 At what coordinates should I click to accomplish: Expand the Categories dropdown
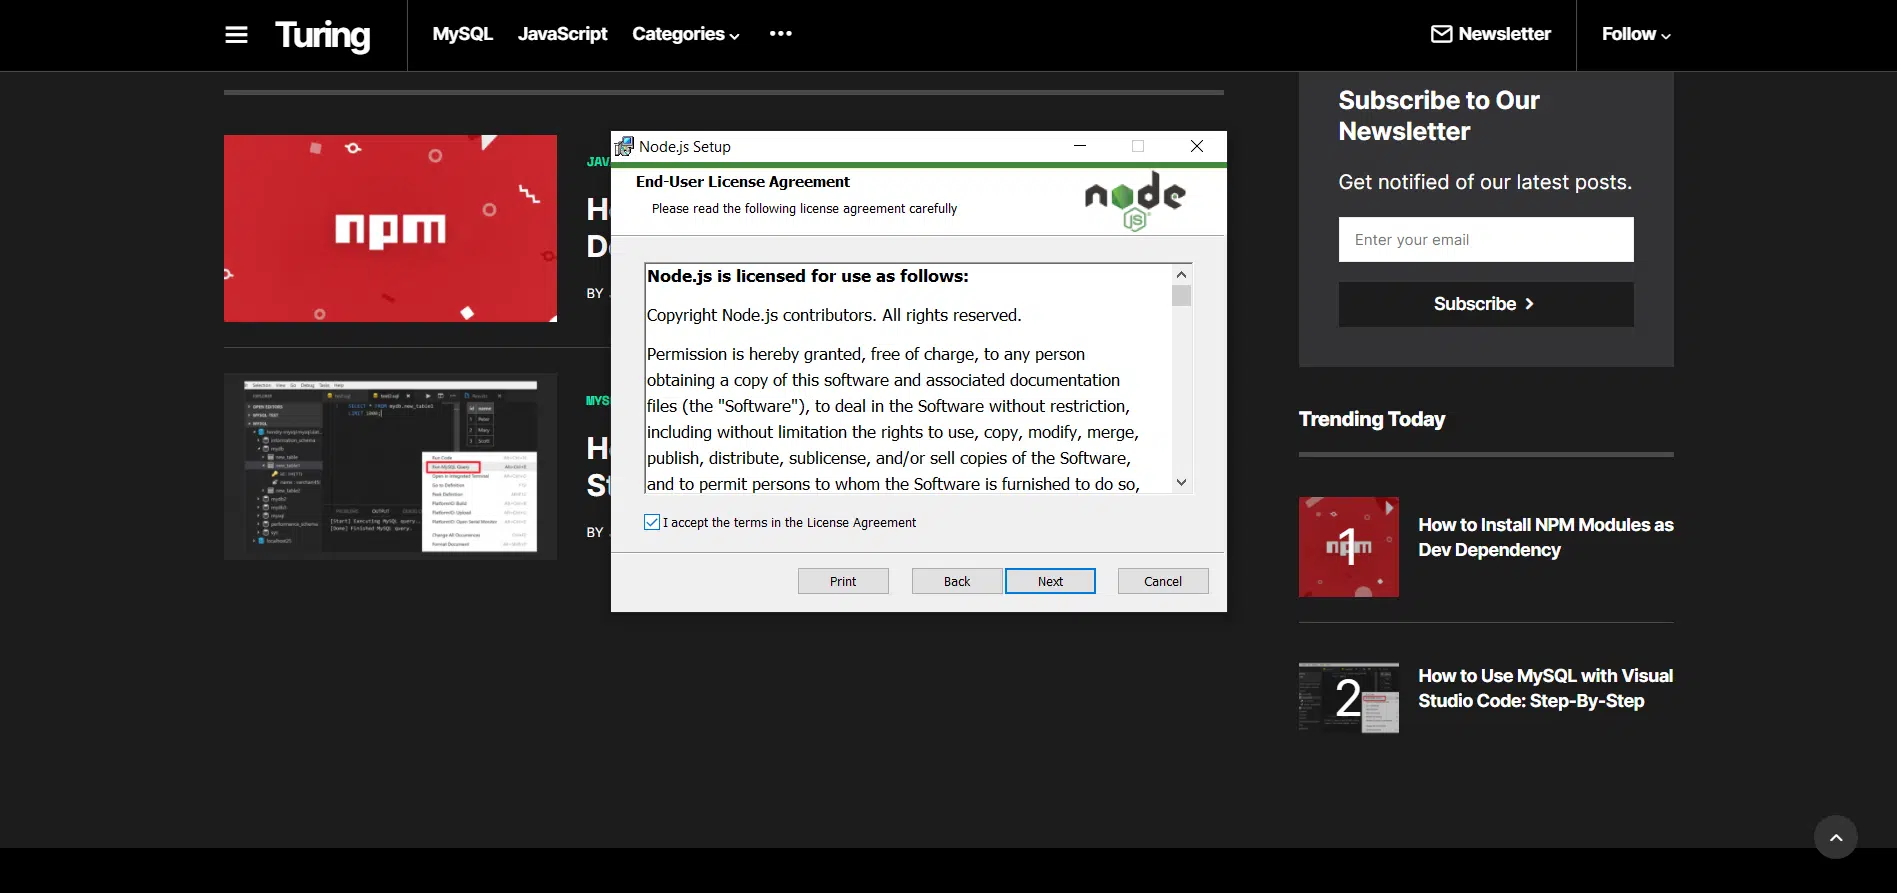pos(686,34)
